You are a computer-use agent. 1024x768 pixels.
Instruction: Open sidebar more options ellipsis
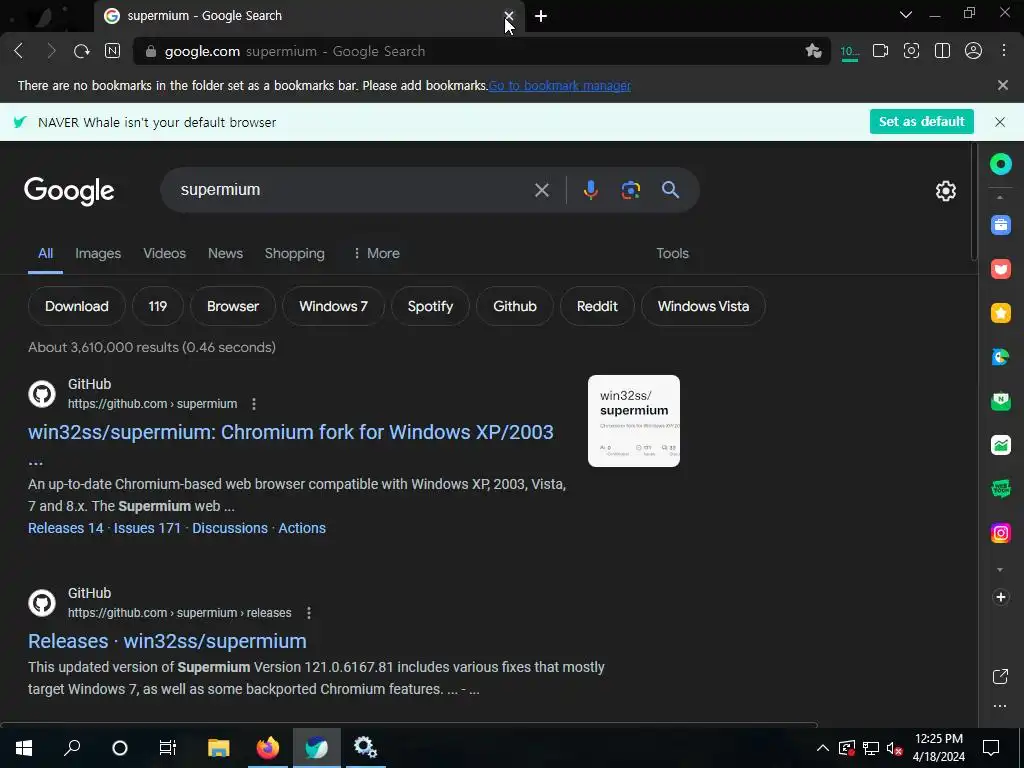coord(1000,706)
